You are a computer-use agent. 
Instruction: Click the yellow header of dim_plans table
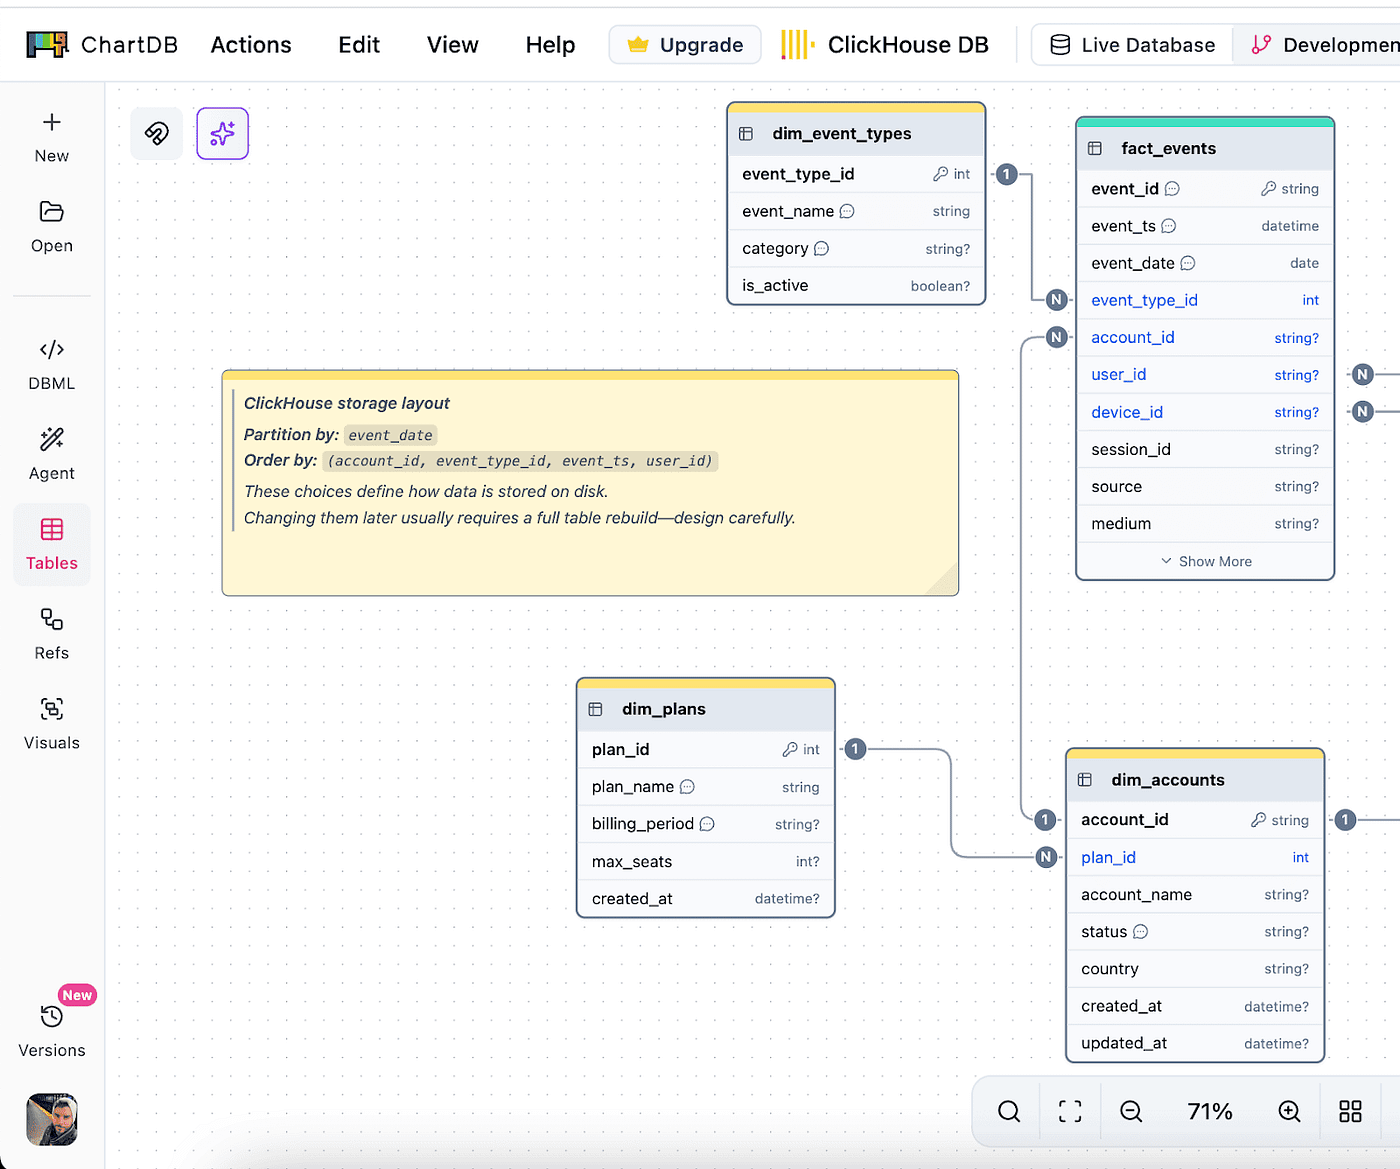coord(706,683)
